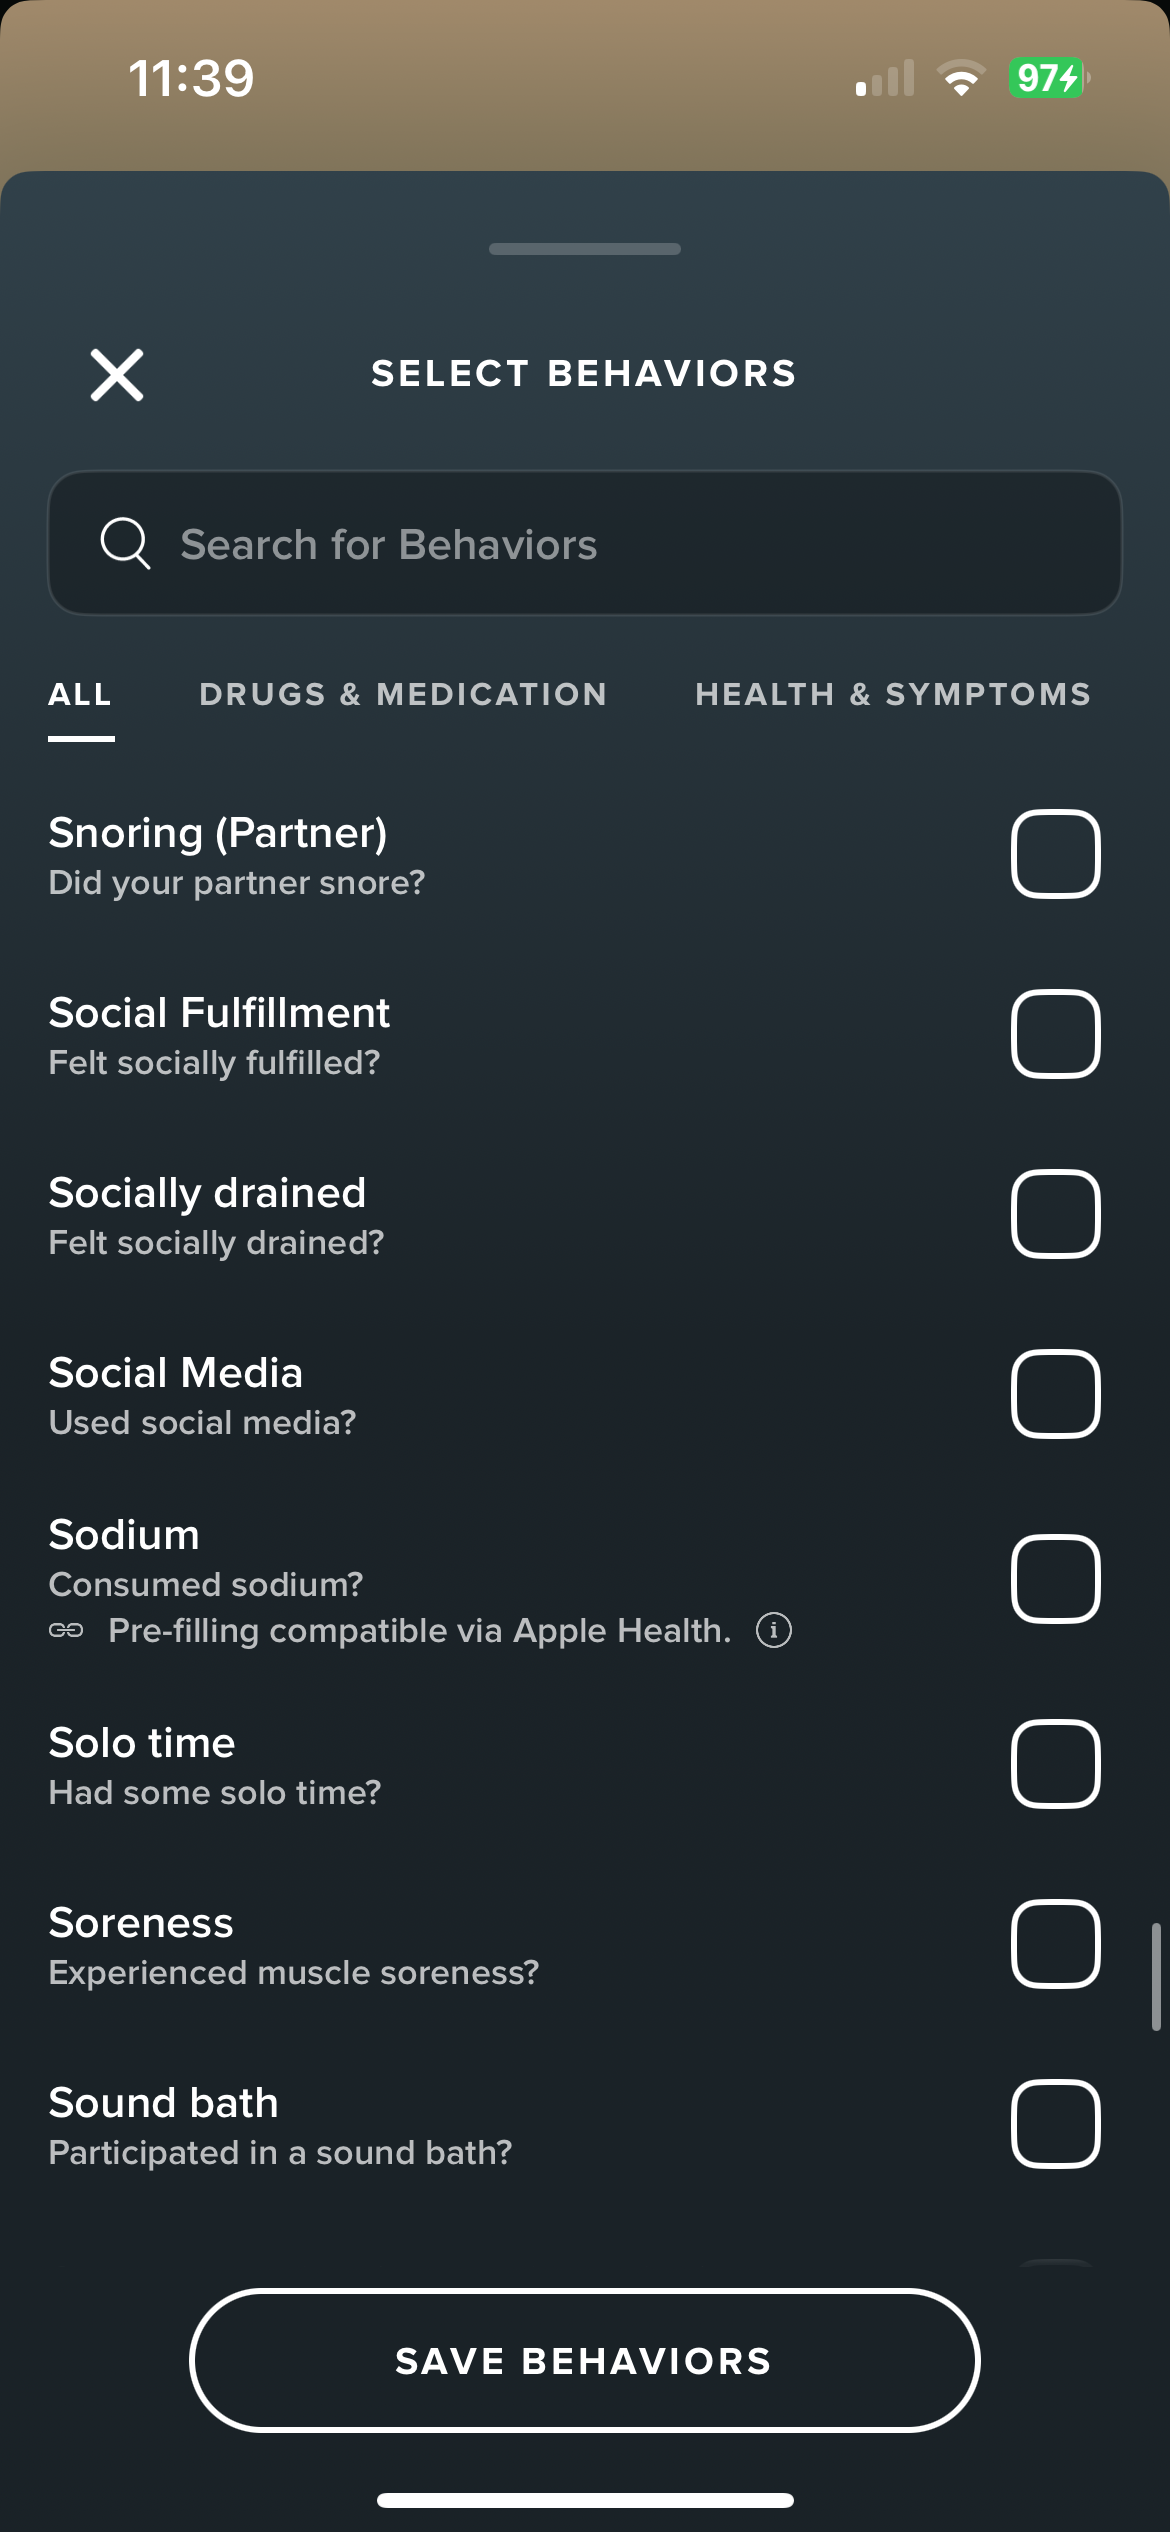The height and width of the screenshot is (2532, 1170).
Task: Tap the magnifying glass search icon
Action: 125,544
